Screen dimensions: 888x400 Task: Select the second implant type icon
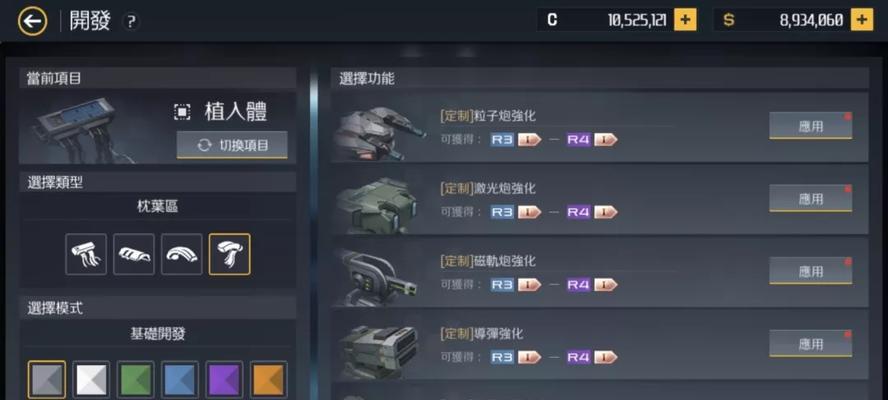[x=134, y=254]
